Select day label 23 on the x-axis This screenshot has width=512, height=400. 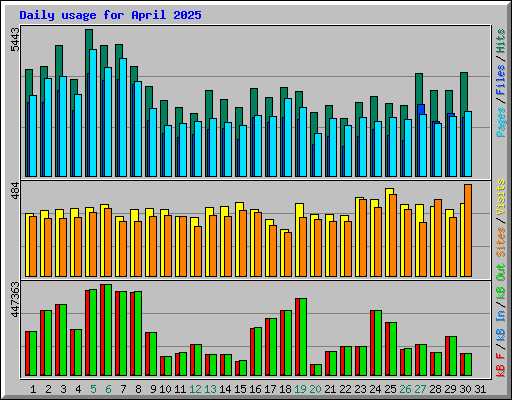tap(360, 389)
